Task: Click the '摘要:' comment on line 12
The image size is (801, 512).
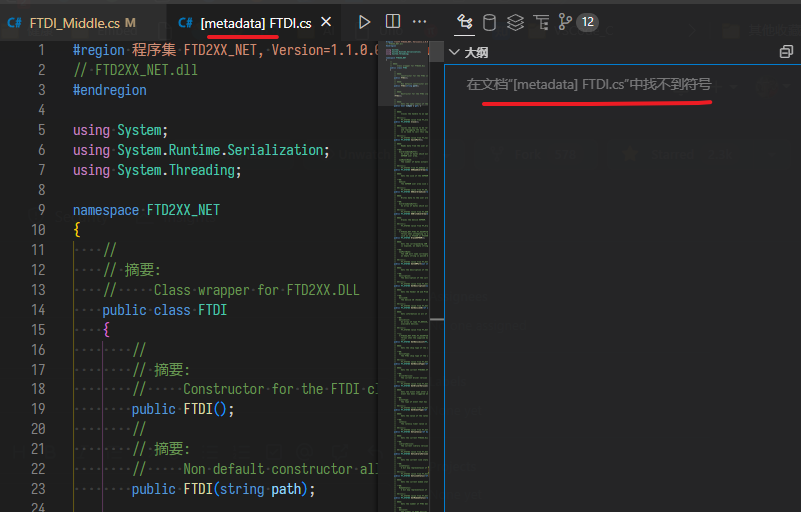Action: [x=143, y=270]
